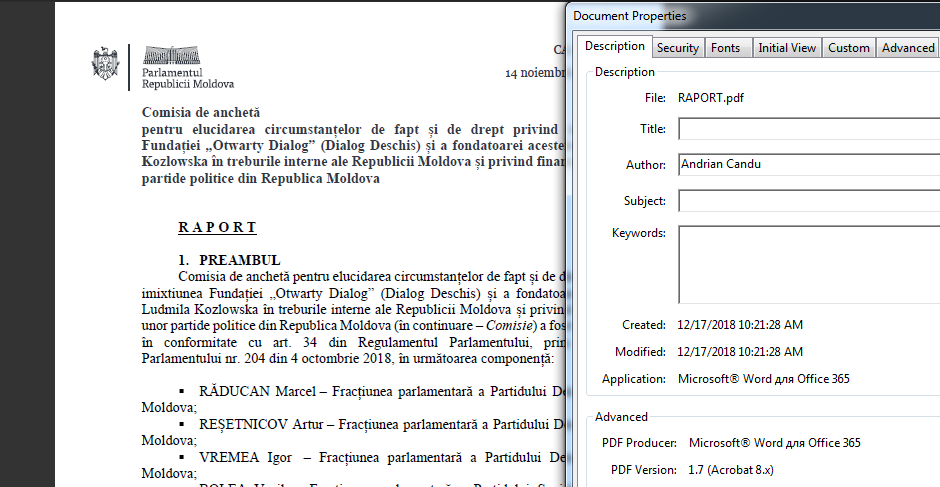Select the Description tab
Viewport: 940px width, 487px height.
[614, 46]
